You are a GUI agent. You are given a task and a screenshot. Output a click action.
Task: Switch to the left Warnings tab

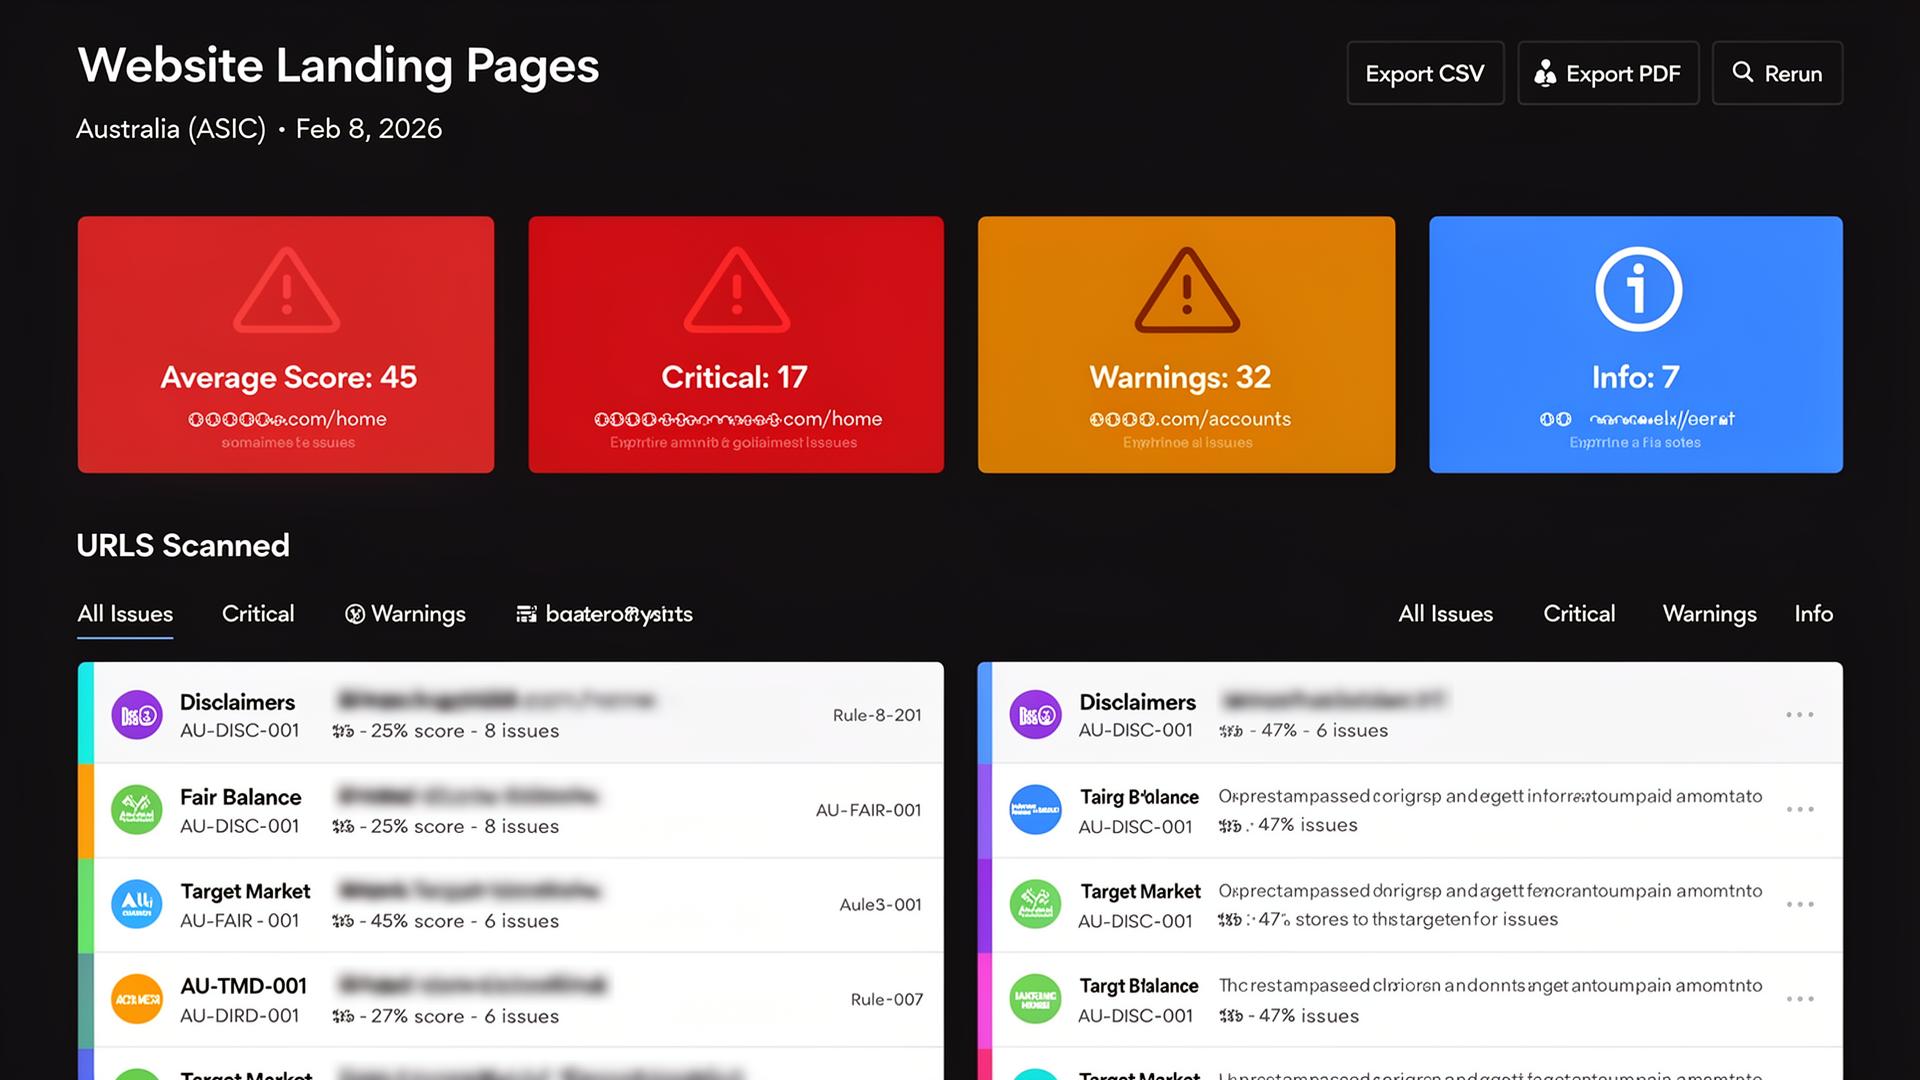pyautogui.click(x=405, y=614)
